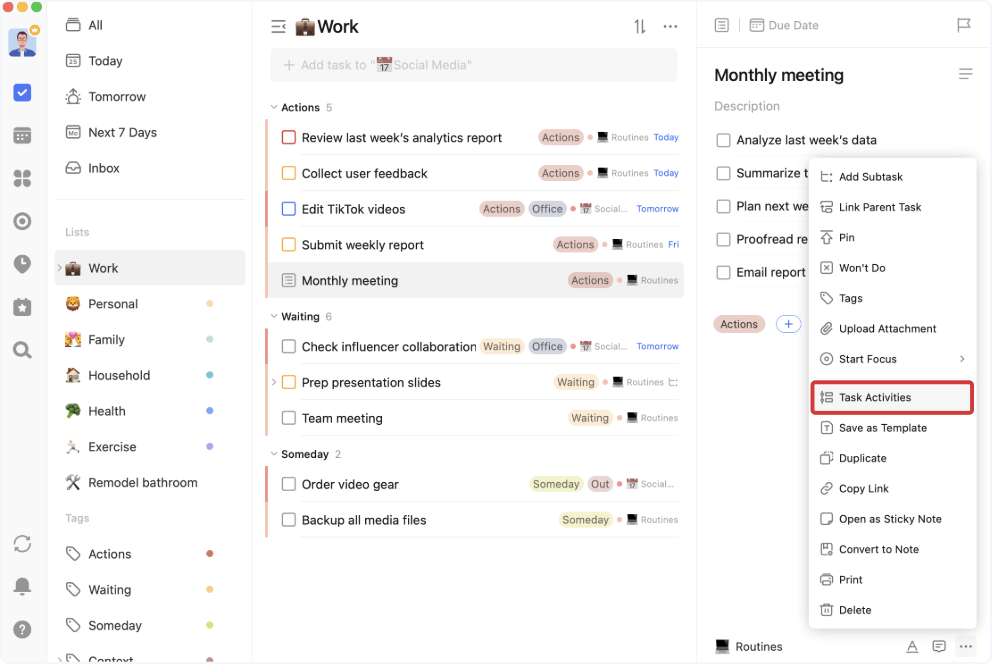
Task: Check the Analyze last week's data subtask
Action: coord(723,140)
